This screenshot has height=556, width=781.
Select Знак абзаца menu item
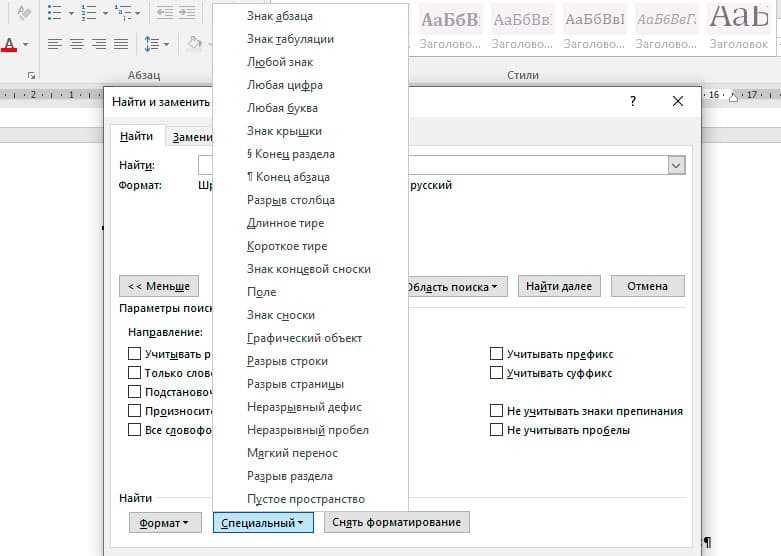point(310,16)
